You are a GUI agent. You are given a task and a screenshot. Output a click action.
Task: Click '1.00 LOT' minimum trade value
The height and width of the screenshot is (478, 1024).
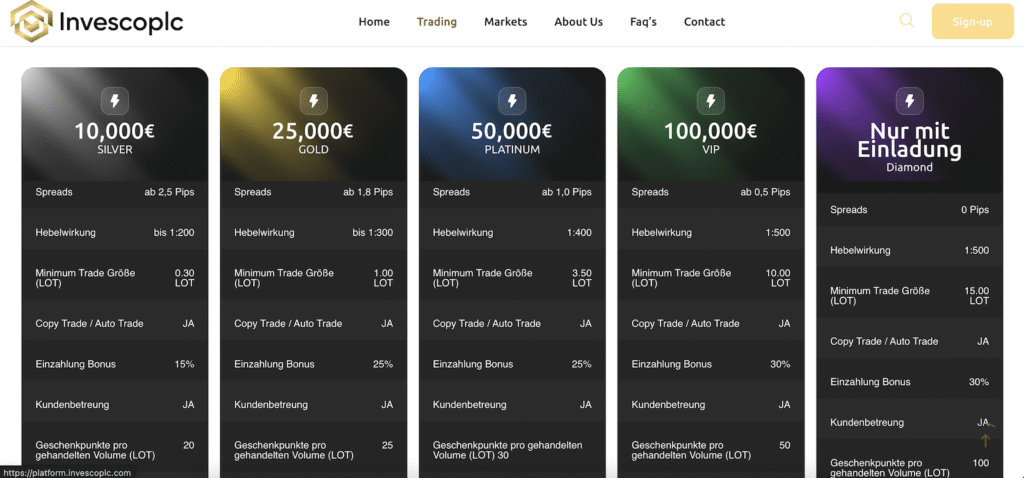tap(383, 278)
